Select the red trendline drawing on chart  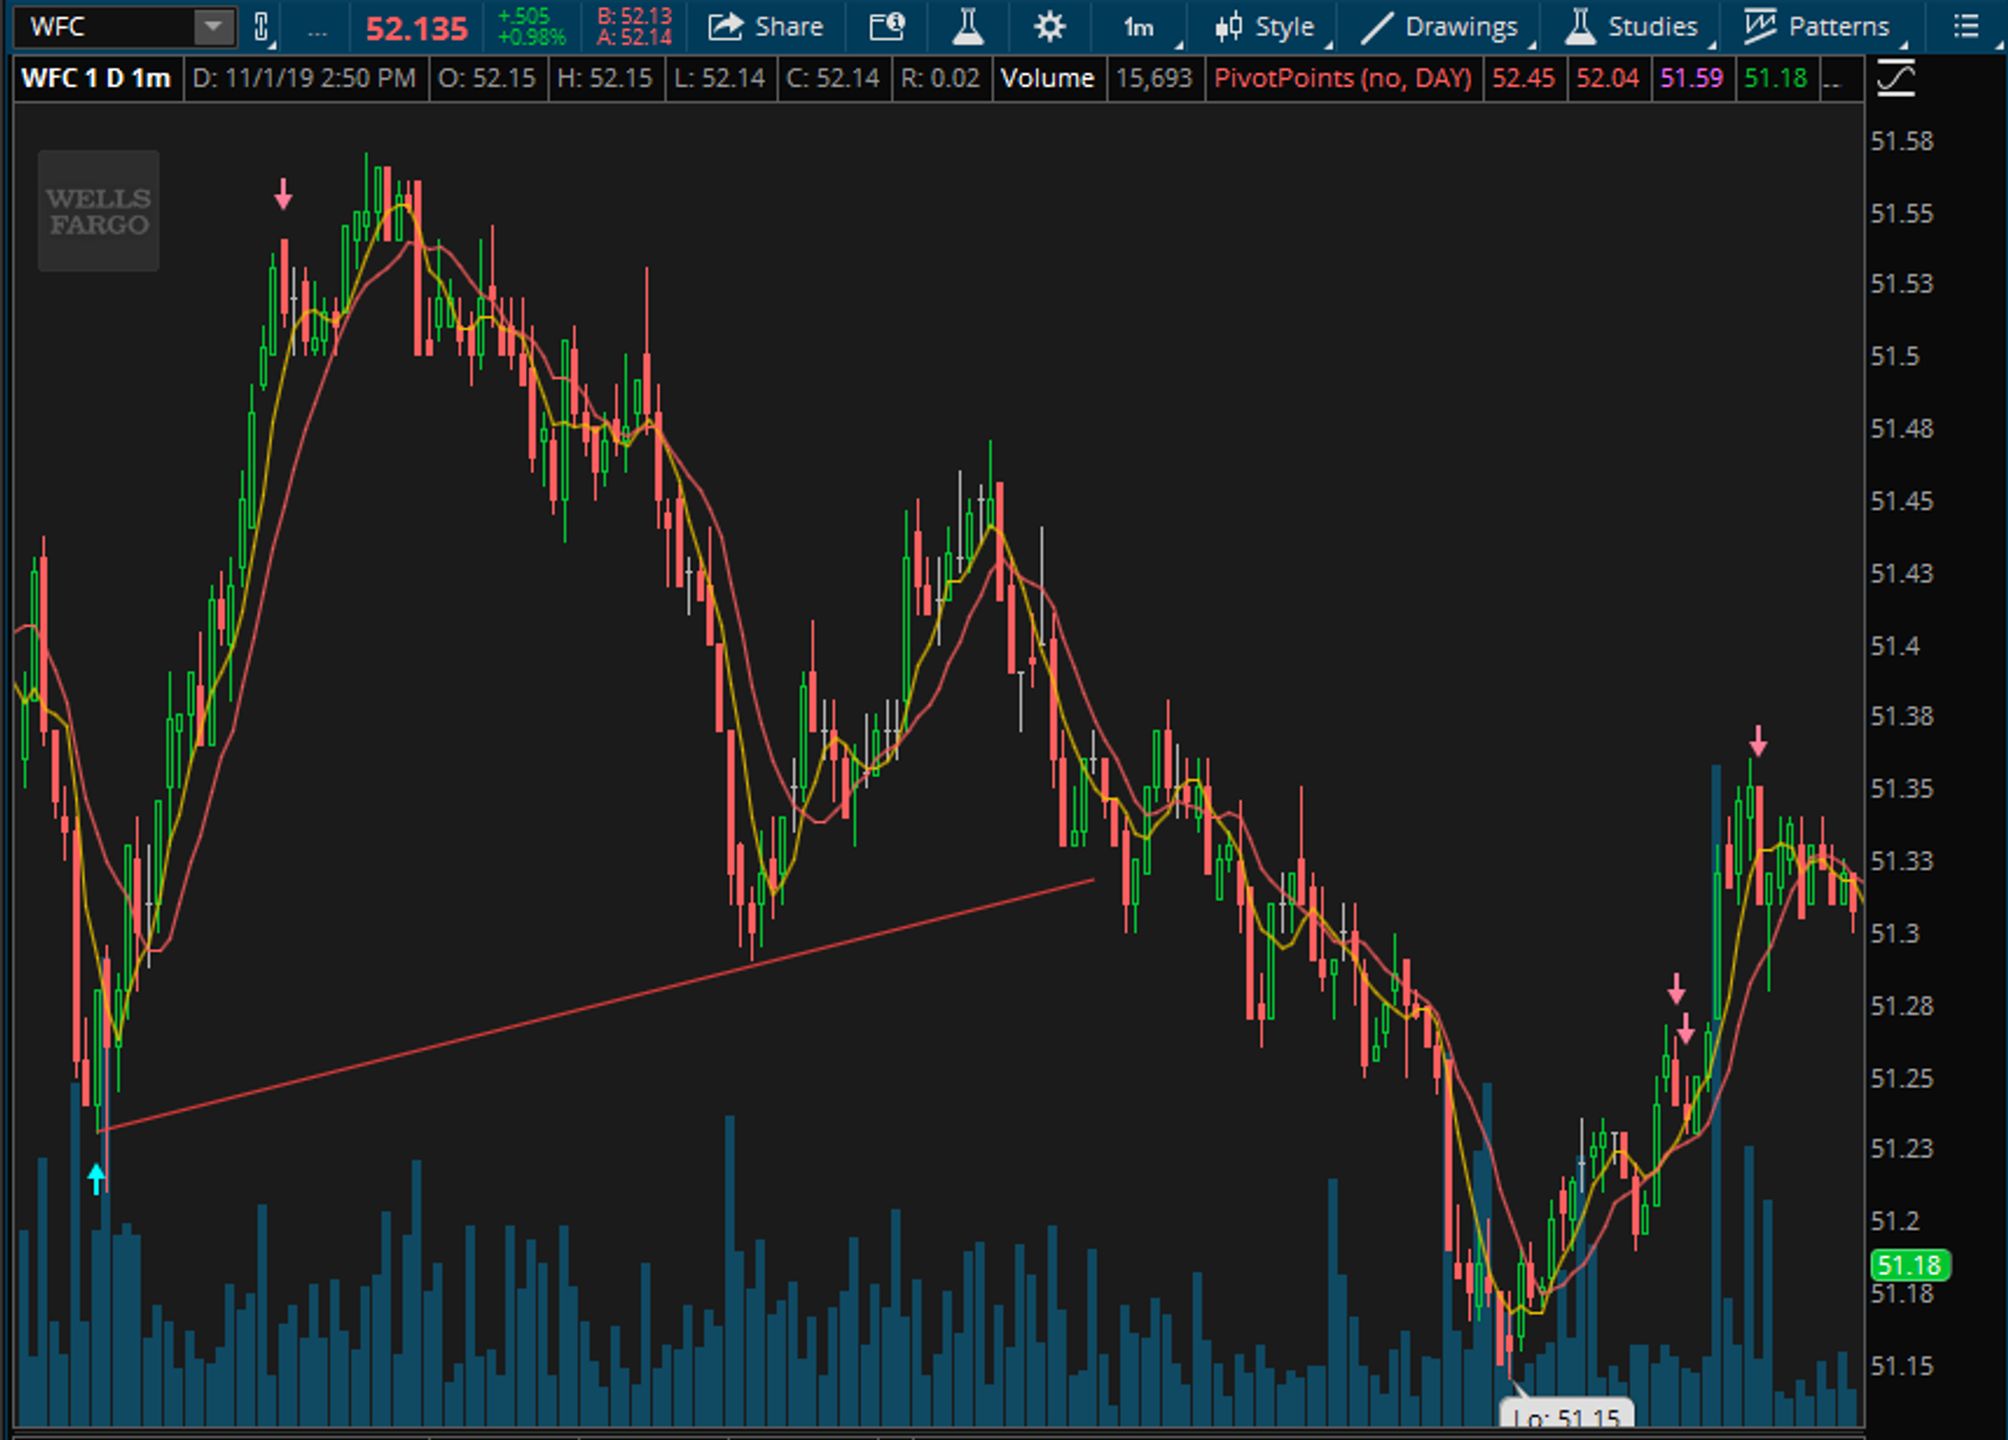pos(598,1005)
